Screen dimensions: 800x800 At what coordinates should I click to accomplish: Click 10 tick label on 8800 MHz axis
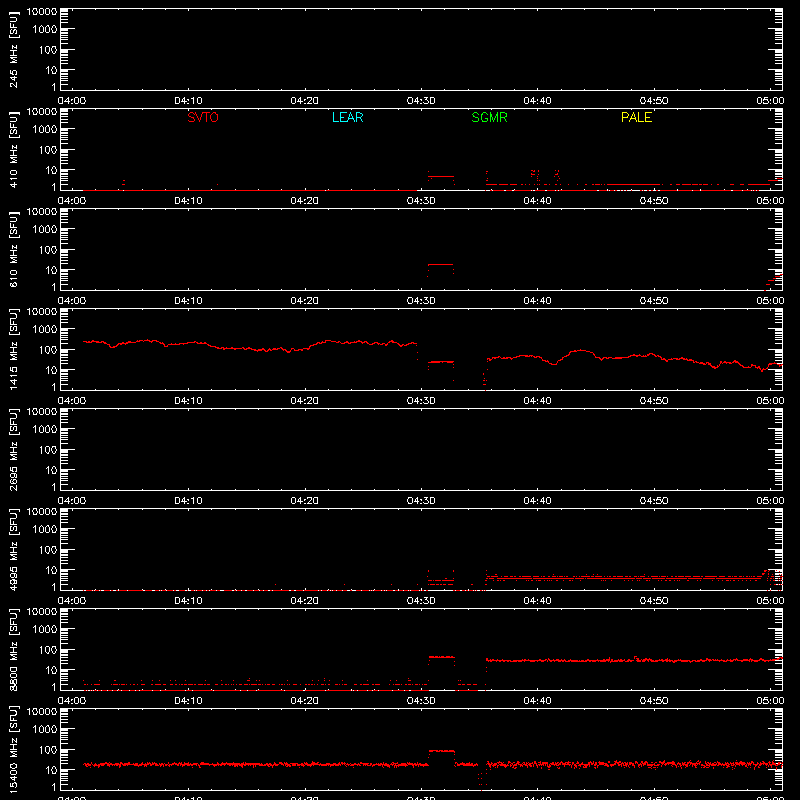coord(51,670)
